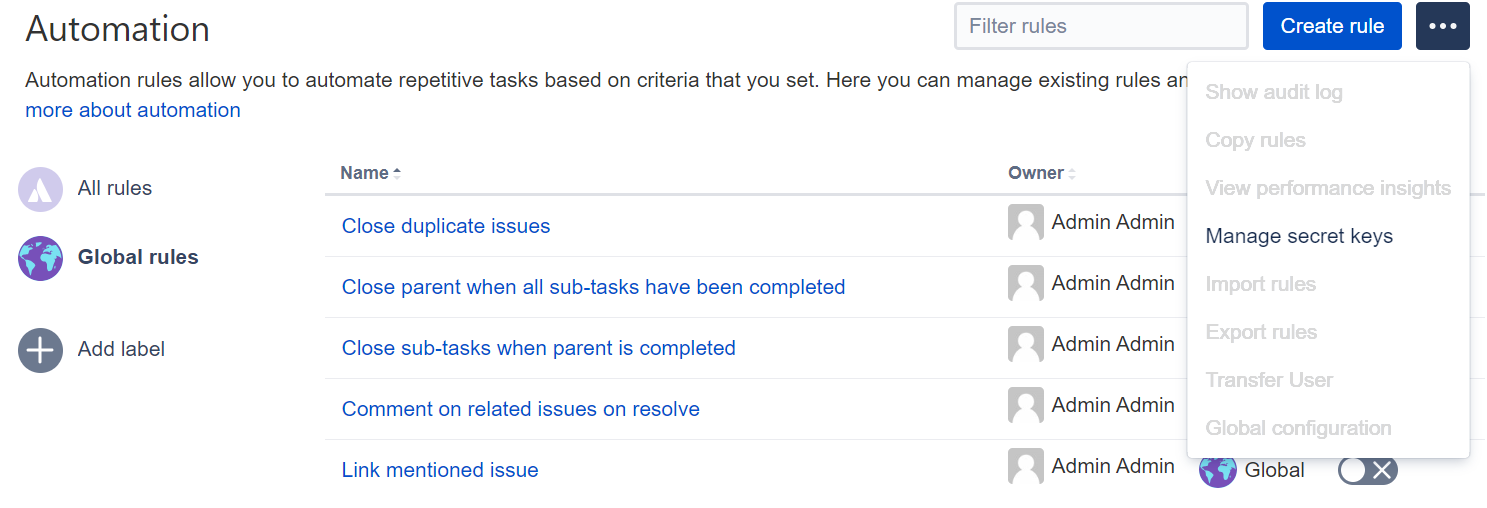The width and height of the screenshot is (1487, 508).
Task: Click into the Filter rules search field
Action: click(1100, 26)
